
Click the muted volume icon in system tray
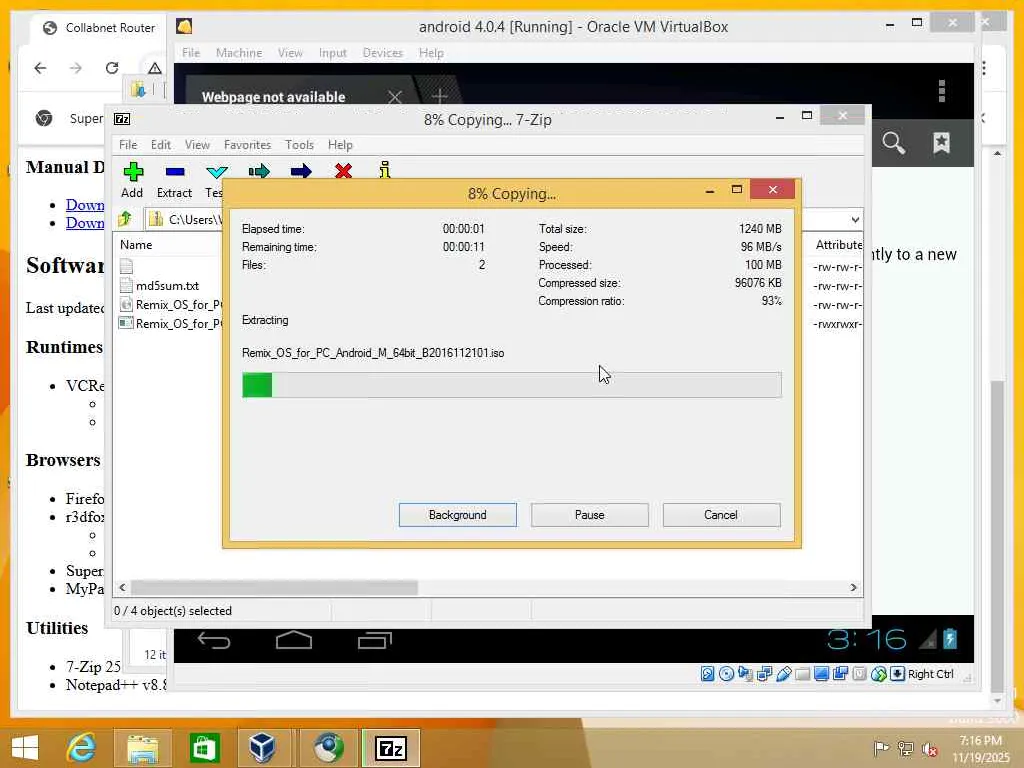929,749
